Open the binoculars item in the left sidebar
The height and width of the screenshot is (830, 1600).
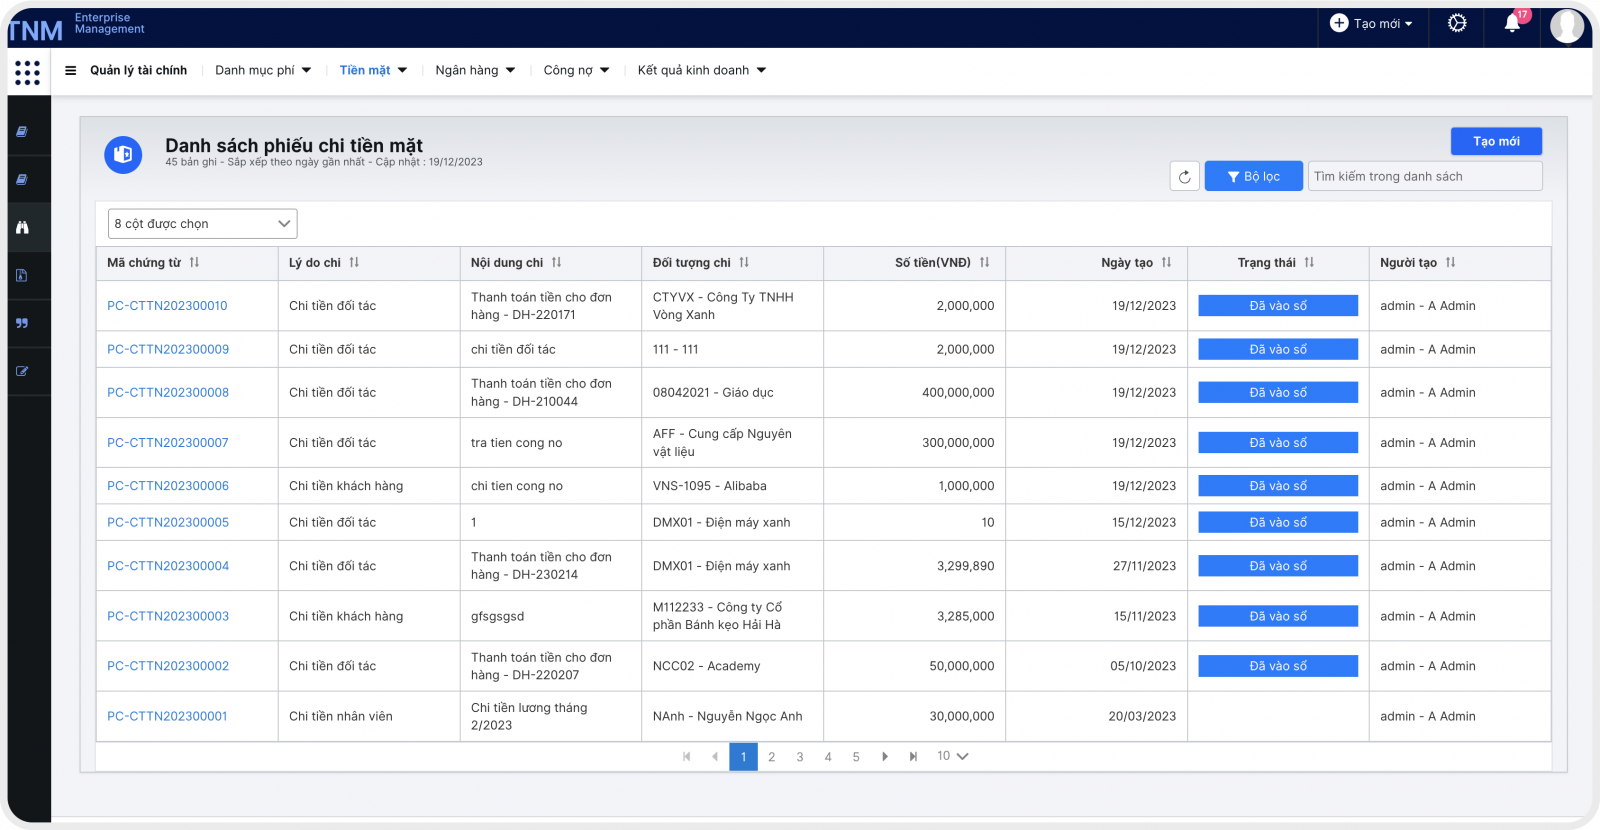tap(22, 228)
